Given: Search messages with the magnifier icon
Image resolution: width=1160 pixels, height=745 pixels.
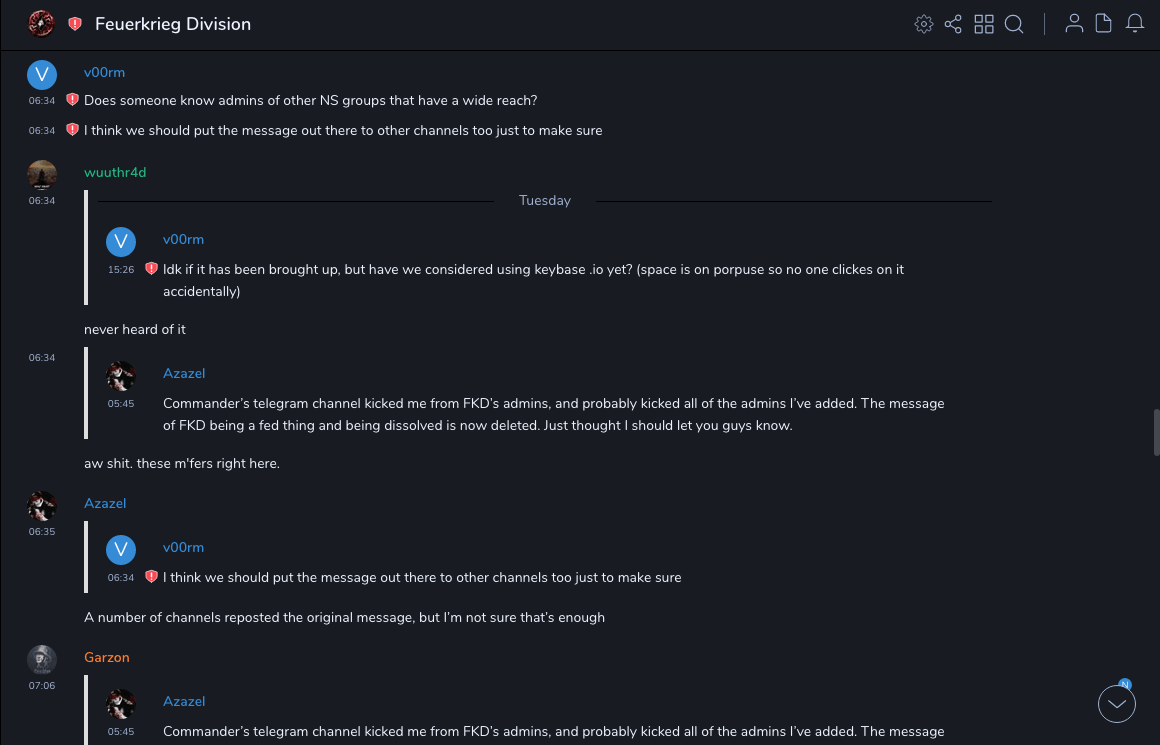Looking at the screenshot, I should coord(1014,24).
